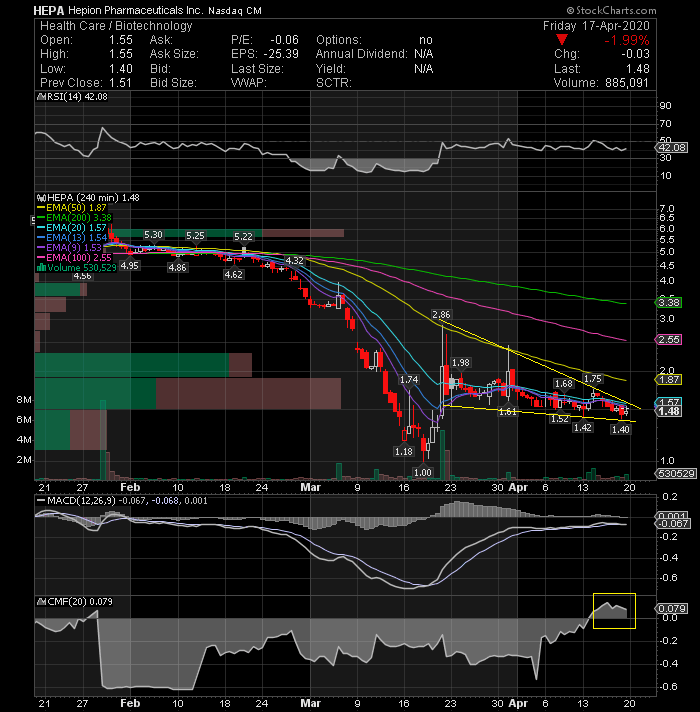Select the EMA(20) 1.57 legend entry
This screenshot has height=712, width=700.
click(72, 227)
